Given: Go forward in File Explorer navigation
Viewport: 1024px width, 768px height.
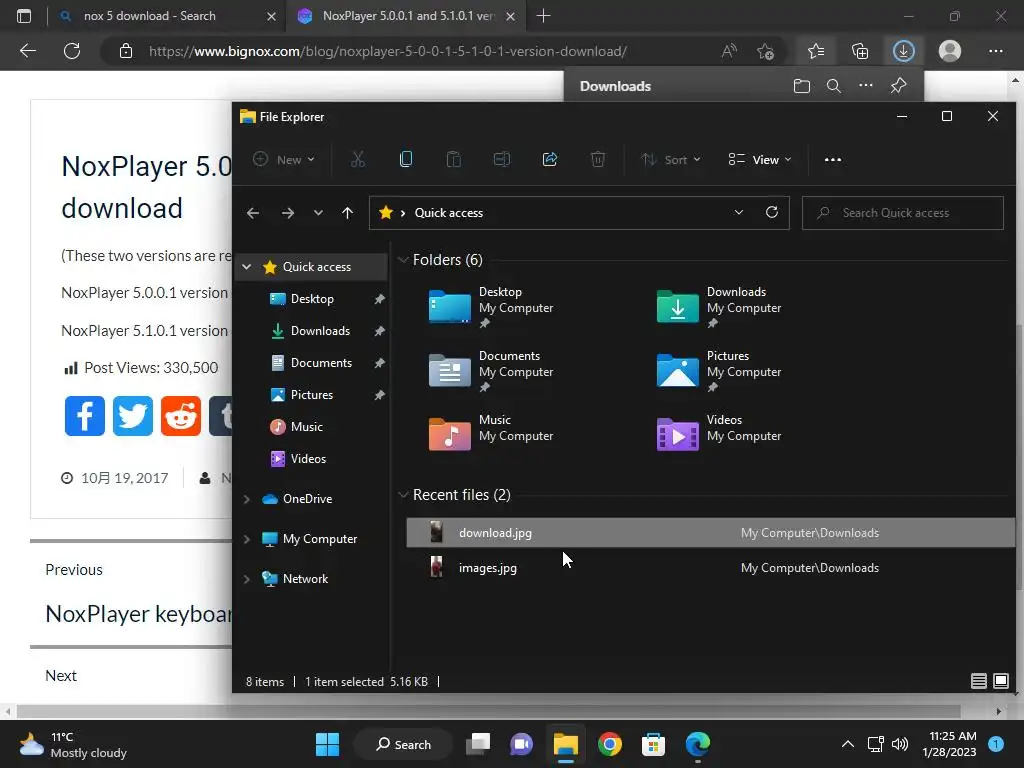Looking at the screenshot, I should point(287,213).
